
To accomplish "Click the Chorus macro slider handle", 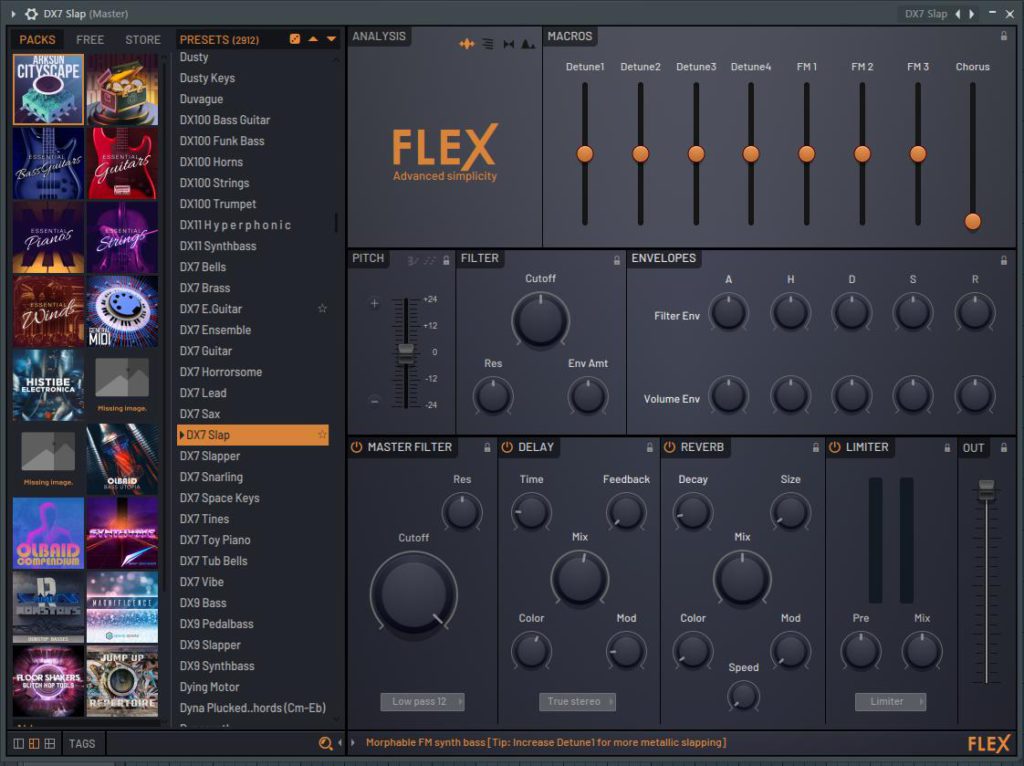I will pos(972,221).
